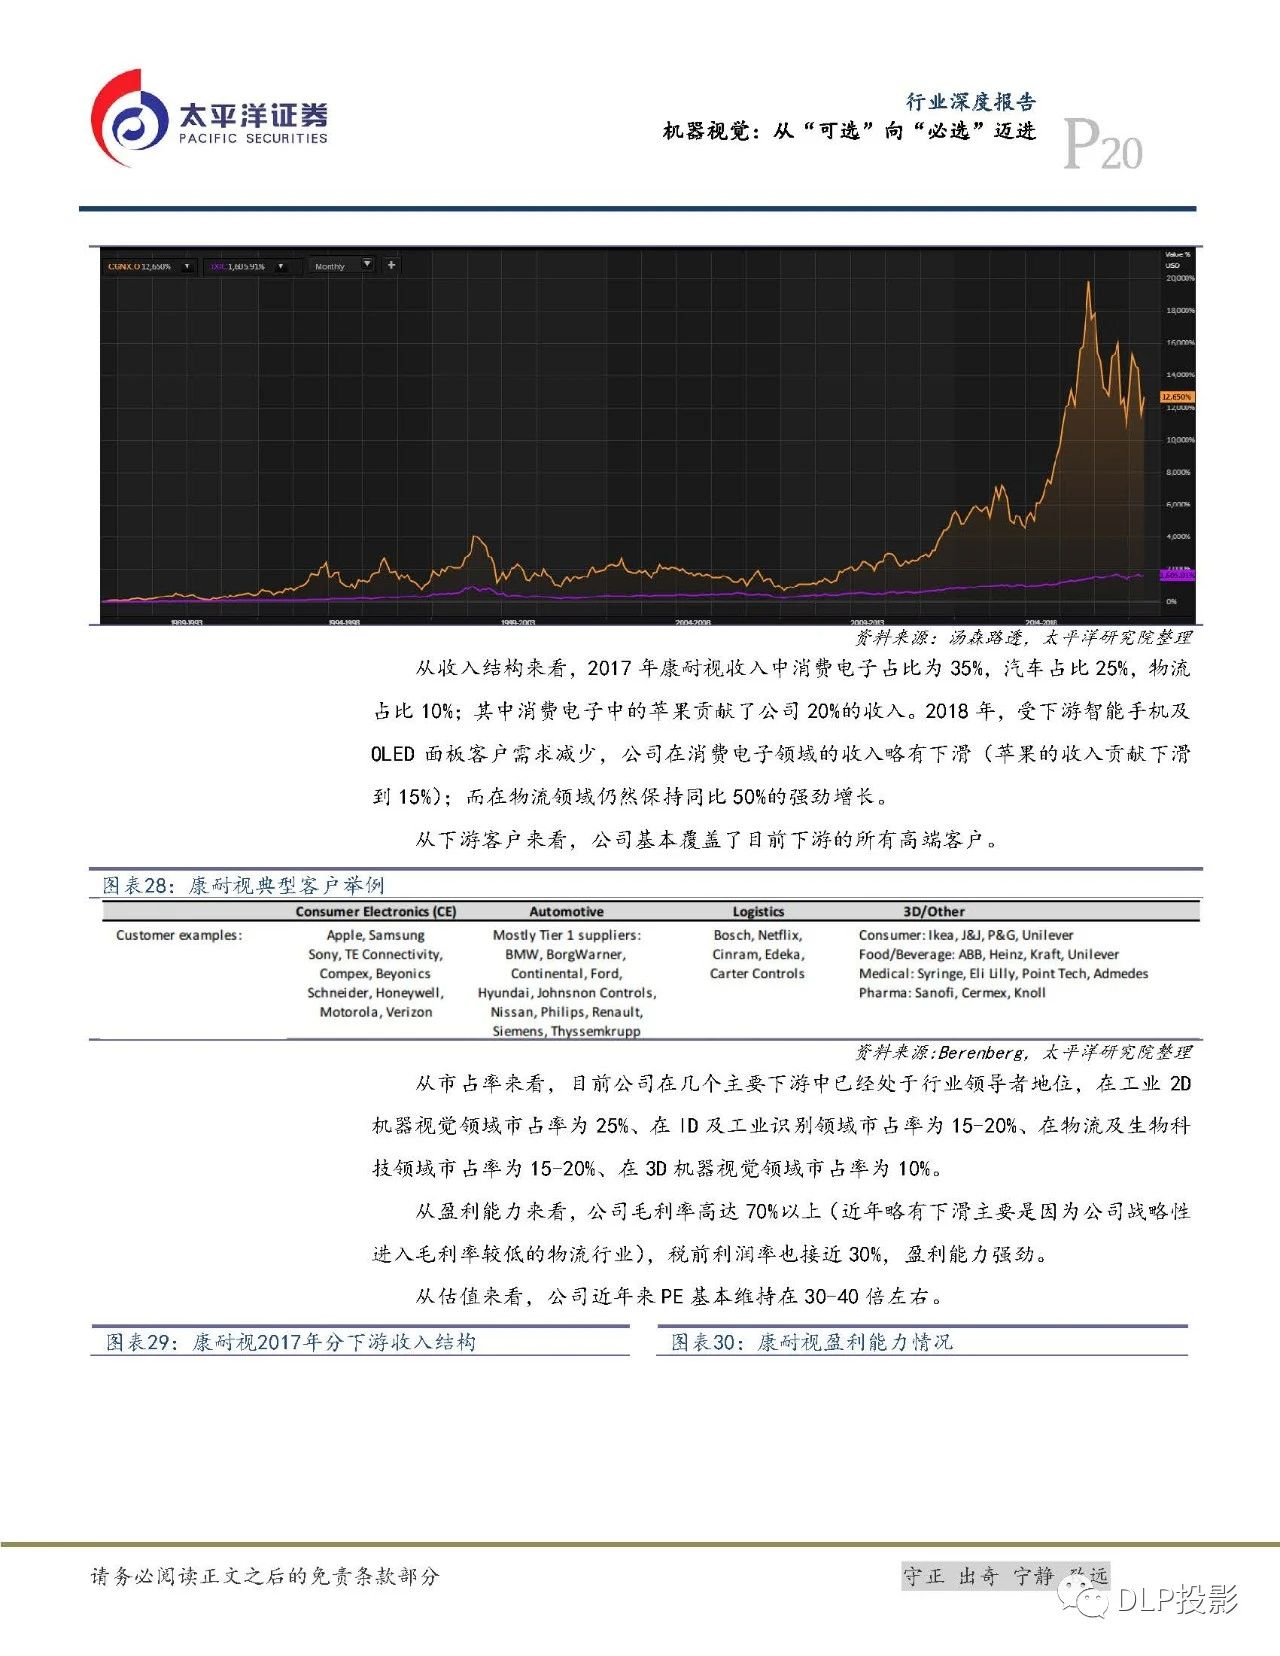Click the Customer examples: row label
This screenshot has height=1656, width=1280.
coord(179,935)
